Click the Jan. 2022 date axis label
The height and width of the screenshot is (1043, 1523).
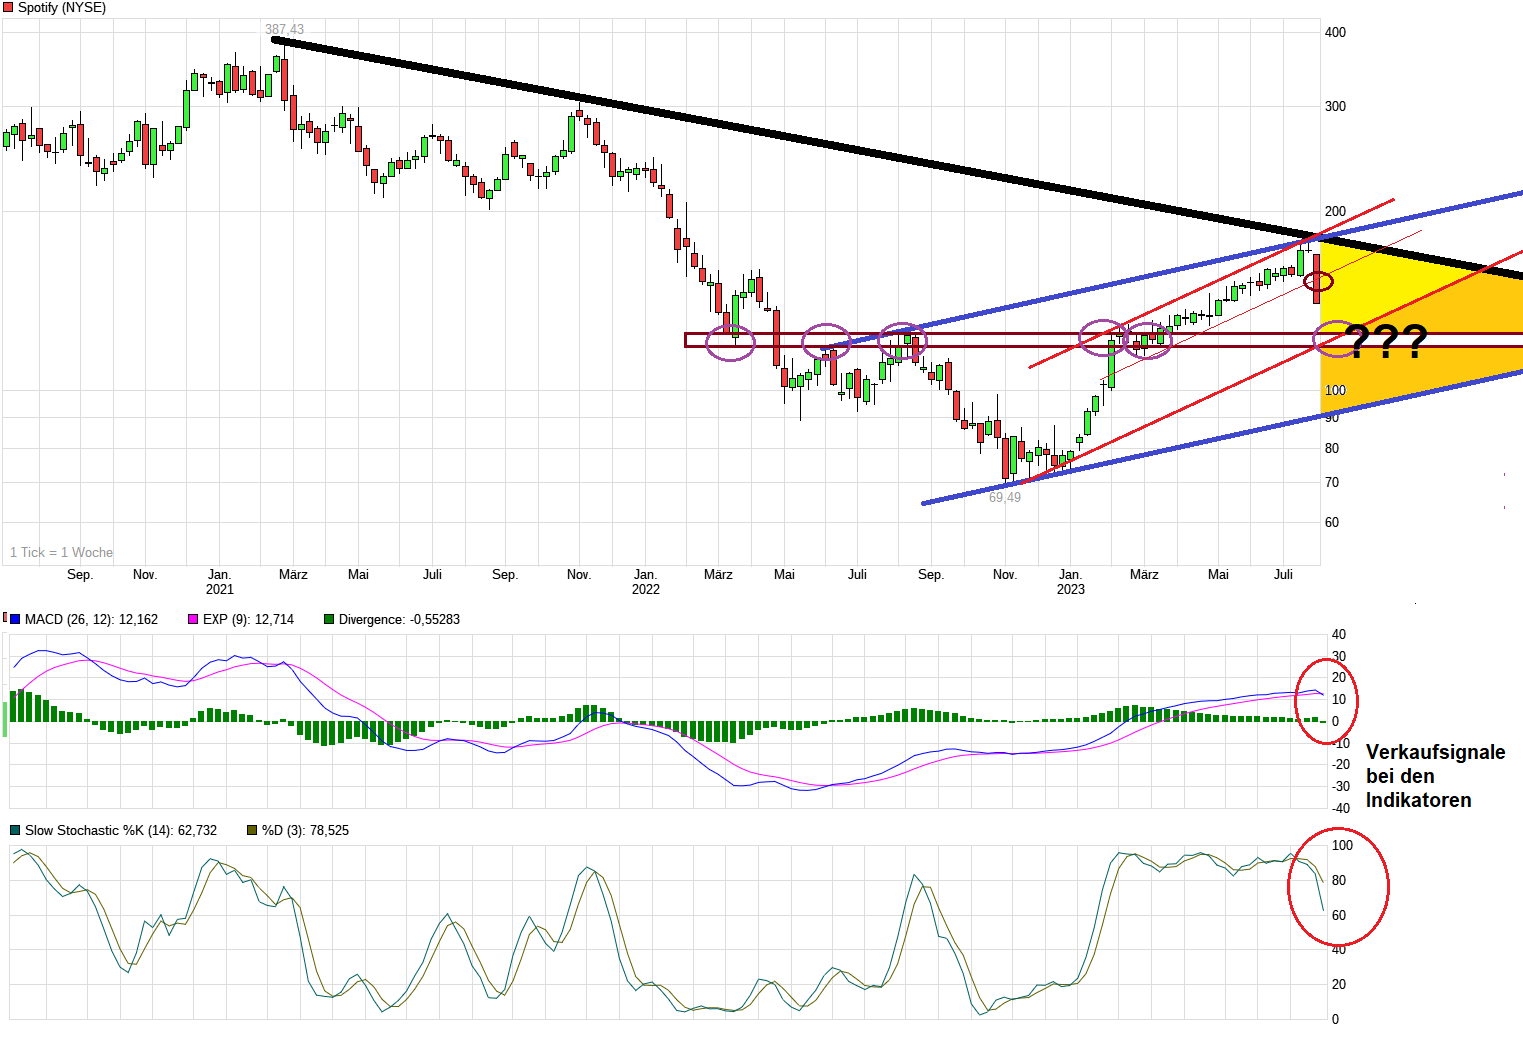(646, 581)
